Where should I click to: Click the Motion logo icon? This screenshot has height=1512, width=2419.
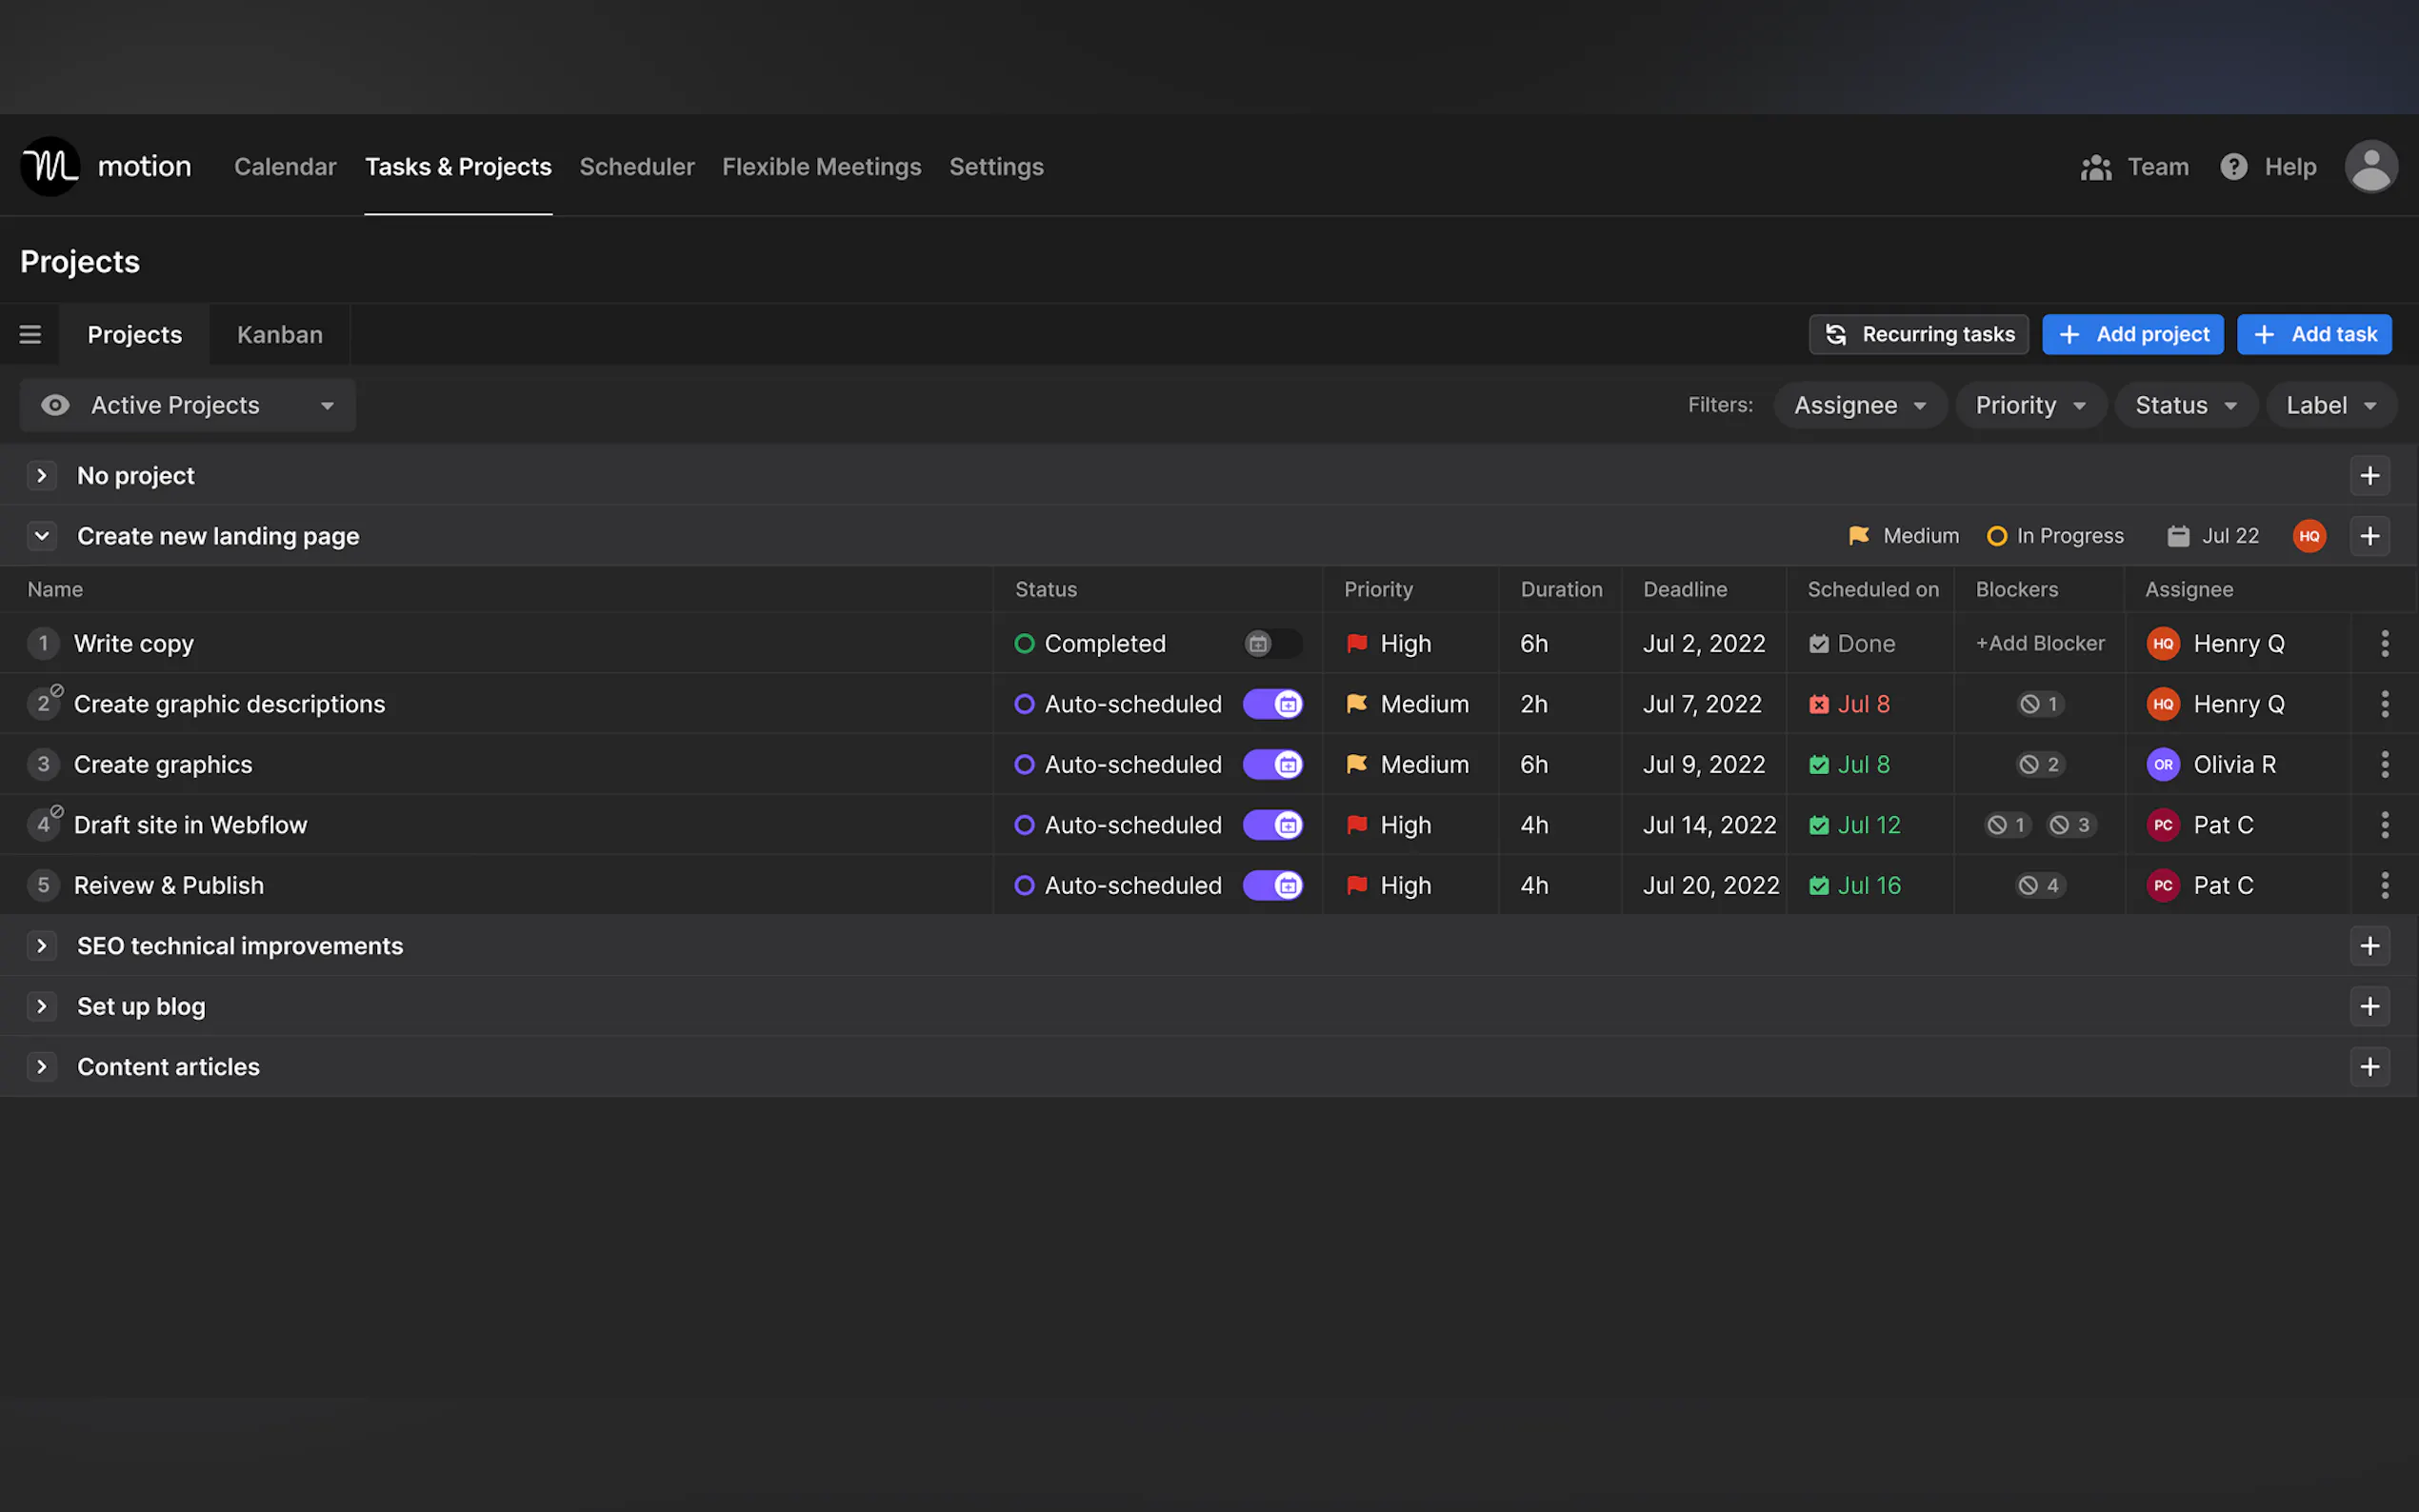pyautogui.click(x=50, y=166)
